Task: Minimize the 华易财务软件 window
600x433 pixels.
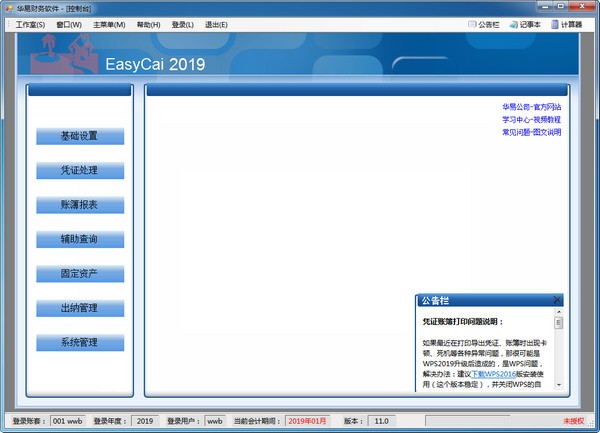Action: pyautogui.click(x=545, y=6)
